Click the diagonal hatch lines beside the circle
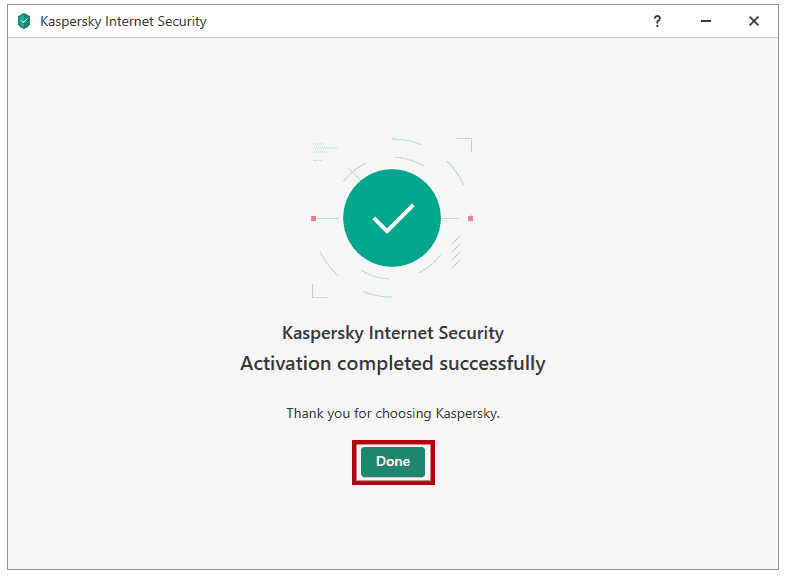 [455, 251]
